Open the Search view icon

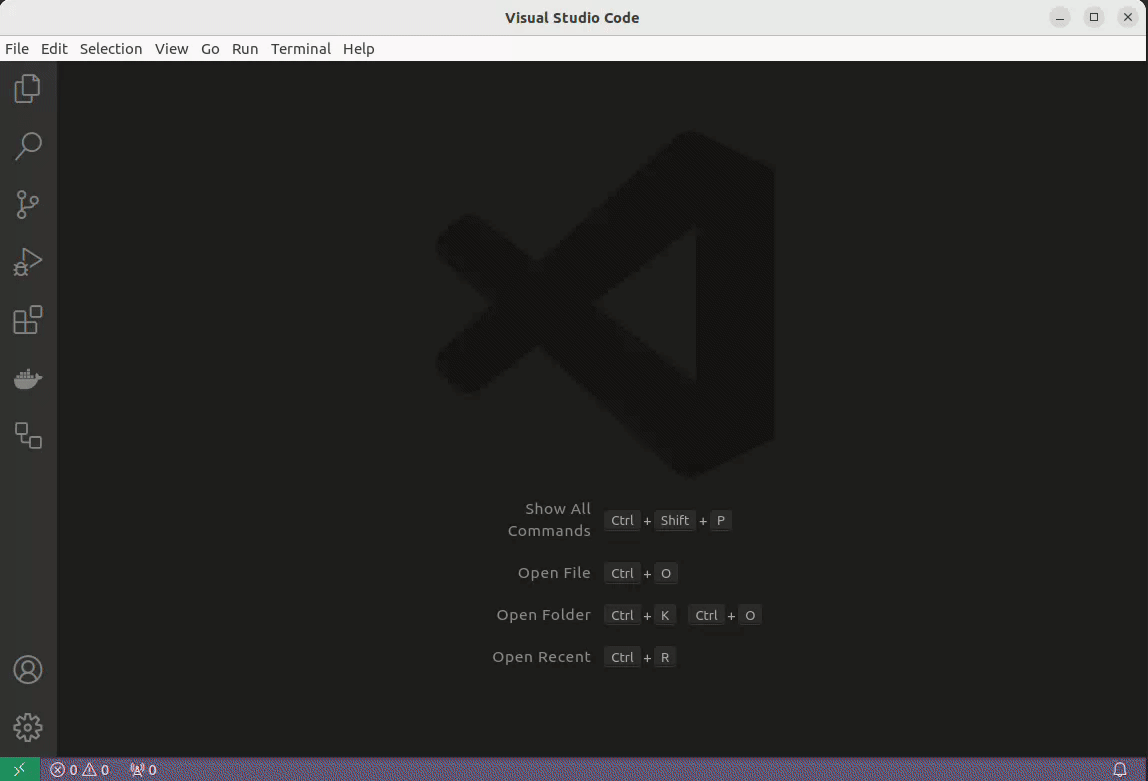(28, 146)
